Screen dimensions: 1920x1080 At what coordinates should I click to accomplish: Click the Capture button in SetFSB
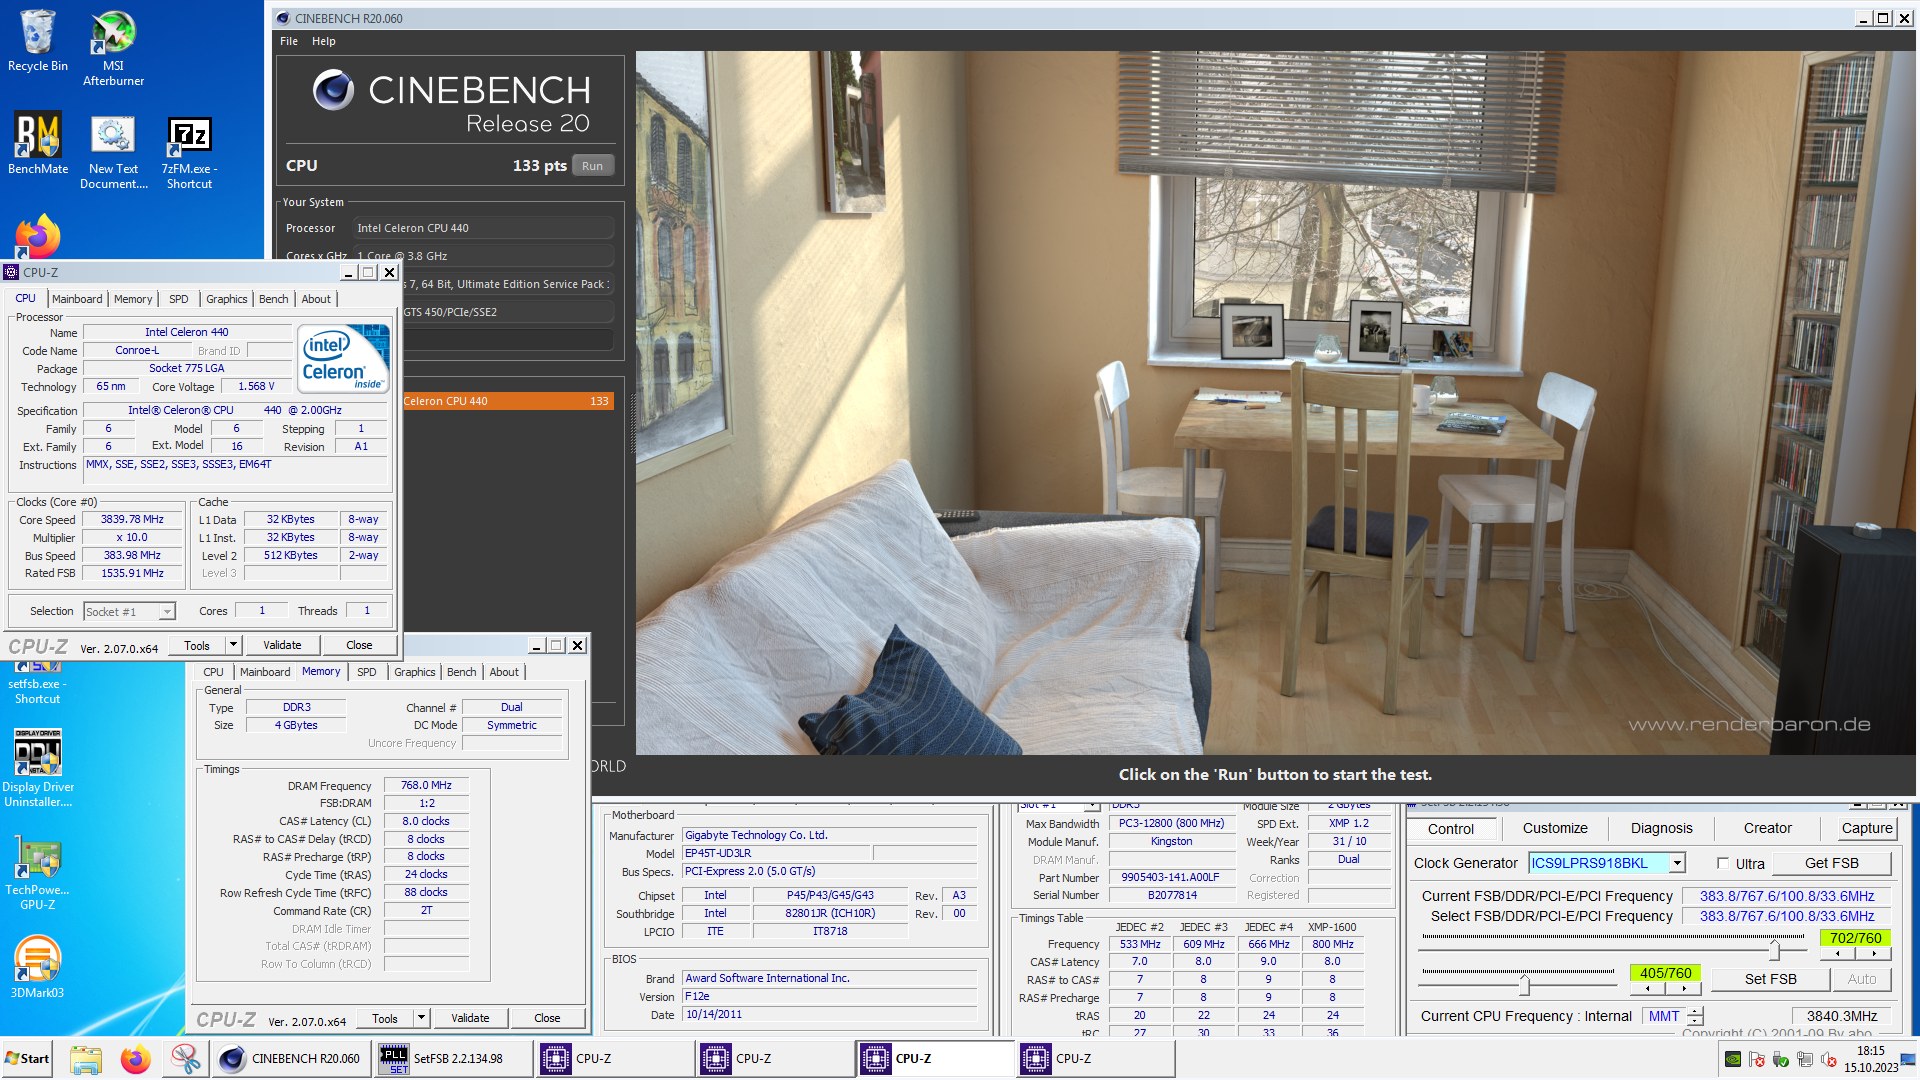point(1867,828)
